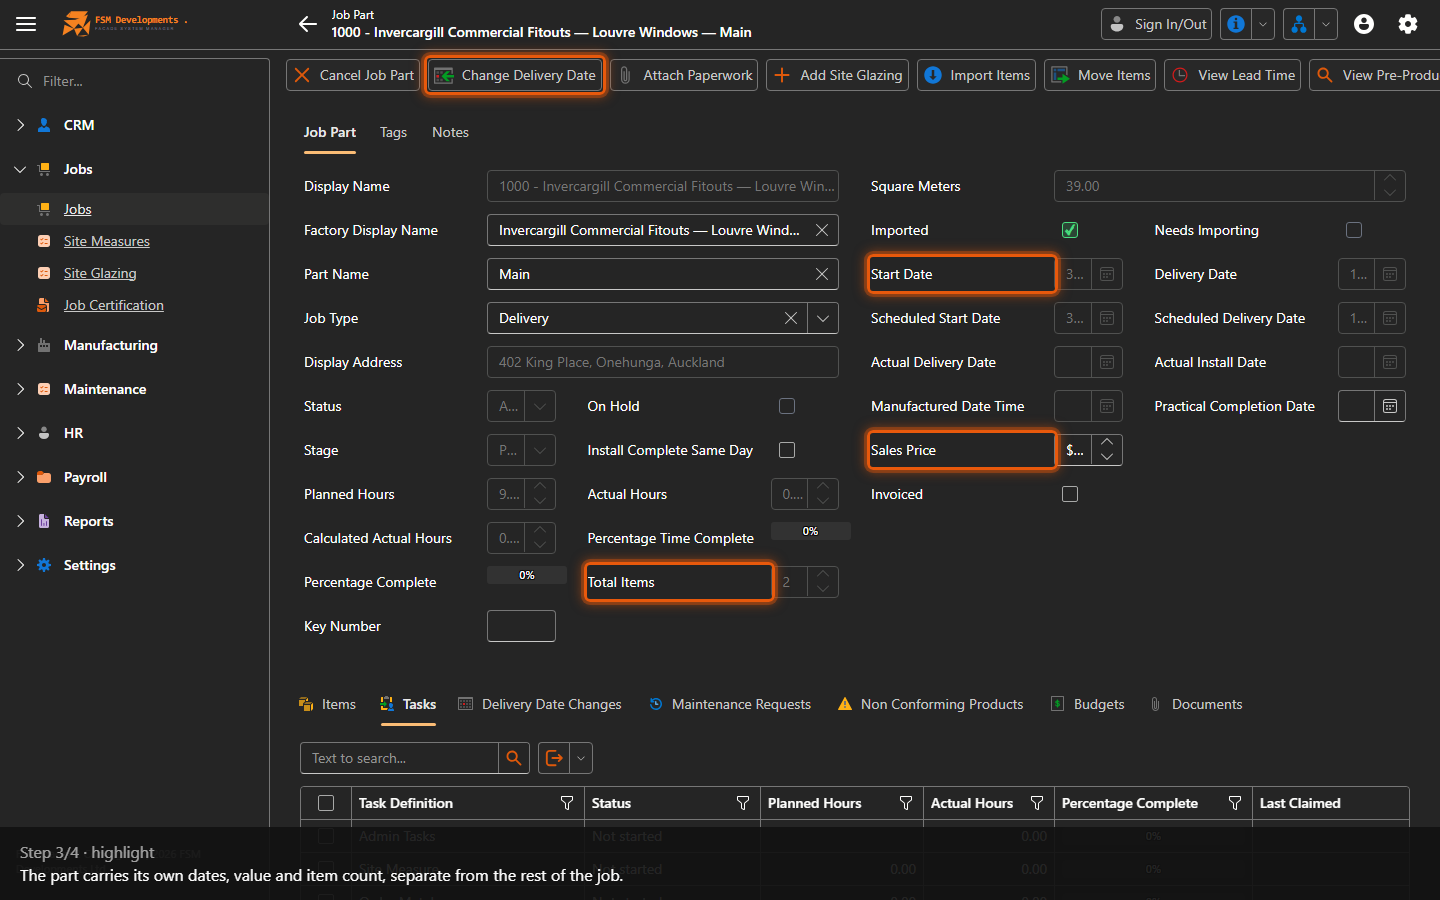Expand the export button dropdown arrow

[x=581, y=758]
